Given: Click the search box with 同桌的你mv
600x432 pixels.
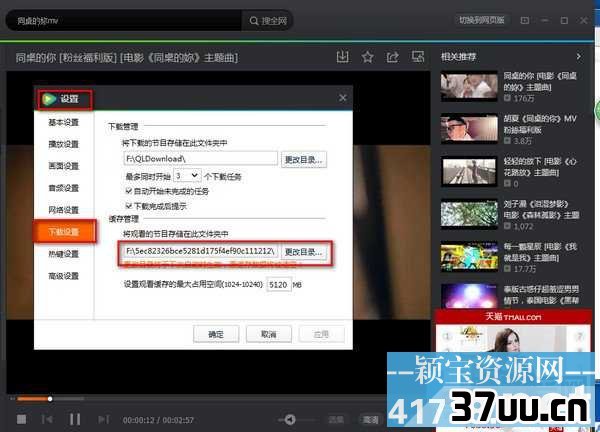Looking at the screenshot, I should click(126, 21).
